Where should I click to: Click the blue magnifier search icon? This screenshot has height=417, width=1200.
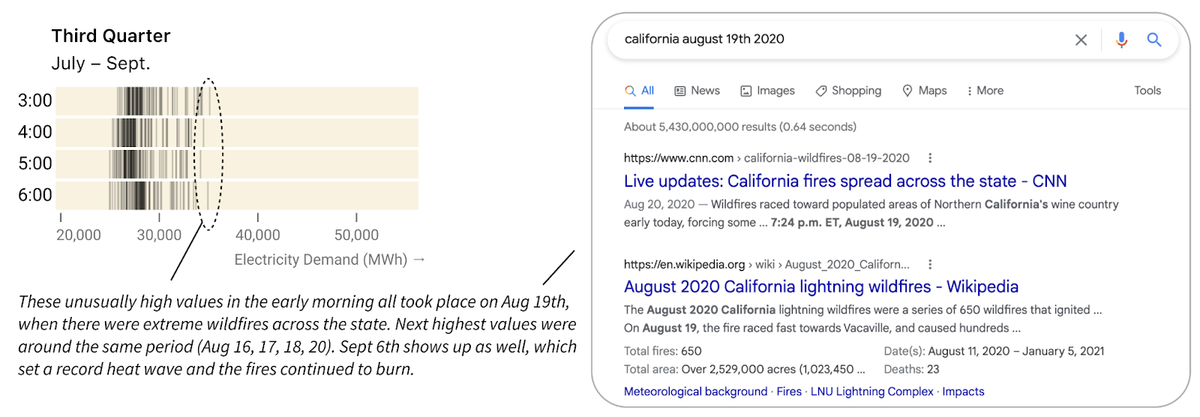(x=1154, y=40)
